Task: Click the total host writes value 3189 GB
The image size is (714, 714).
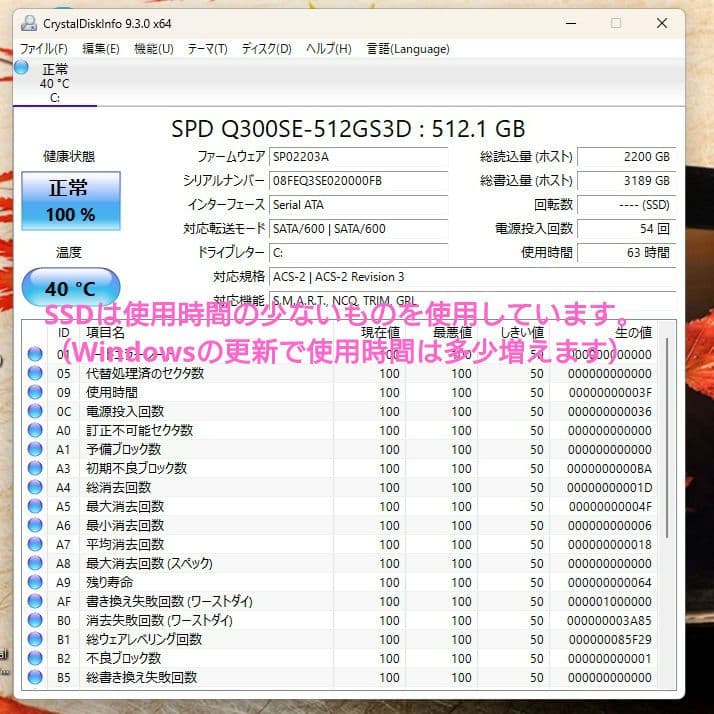Action: pyautogui.click(x=627, y=181)
